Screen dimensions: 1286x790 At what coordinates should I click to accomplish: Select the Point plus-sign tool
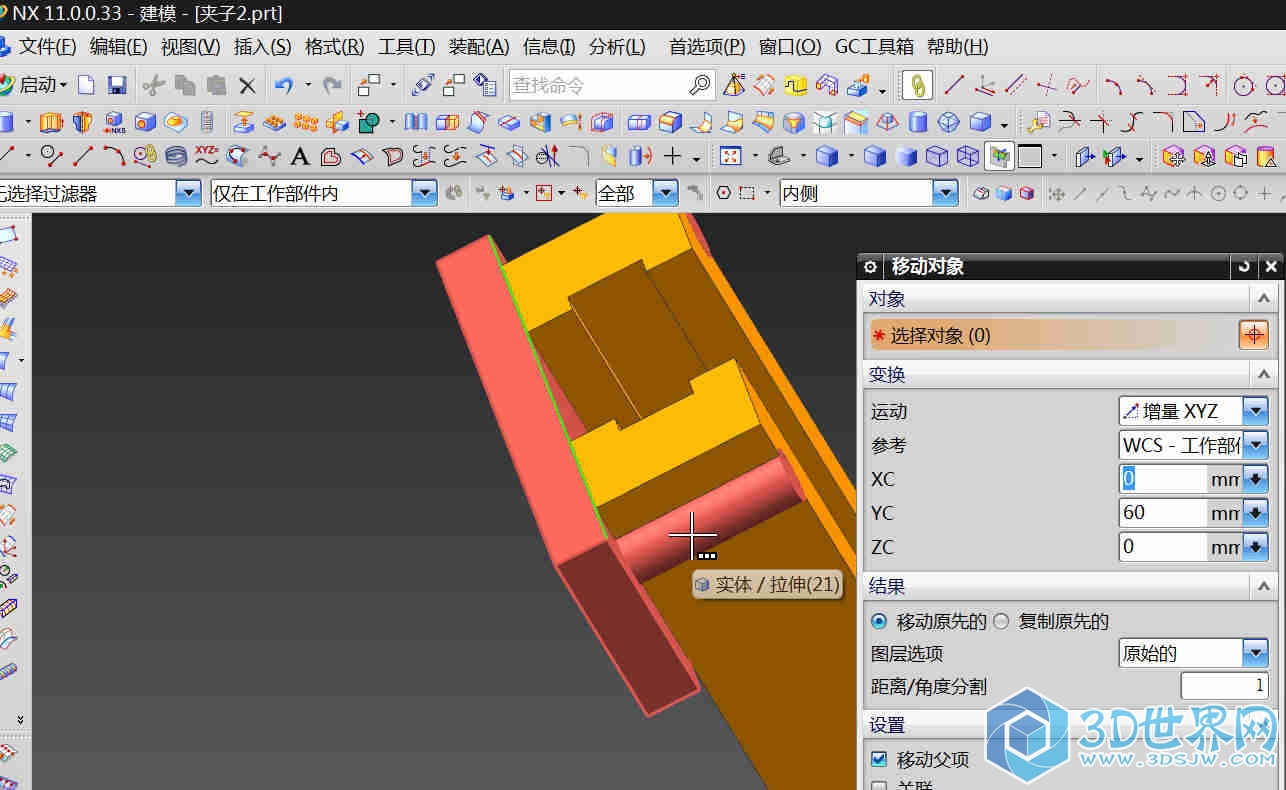click(x=673, y=156)
